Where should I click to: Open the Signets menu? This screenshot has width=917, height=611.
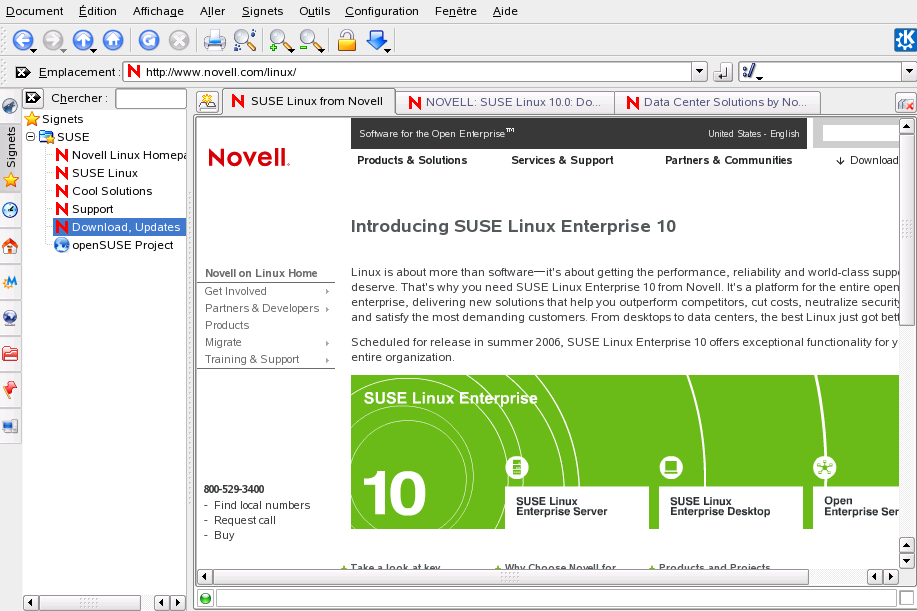pyautogui.click(x=262, y=11)
